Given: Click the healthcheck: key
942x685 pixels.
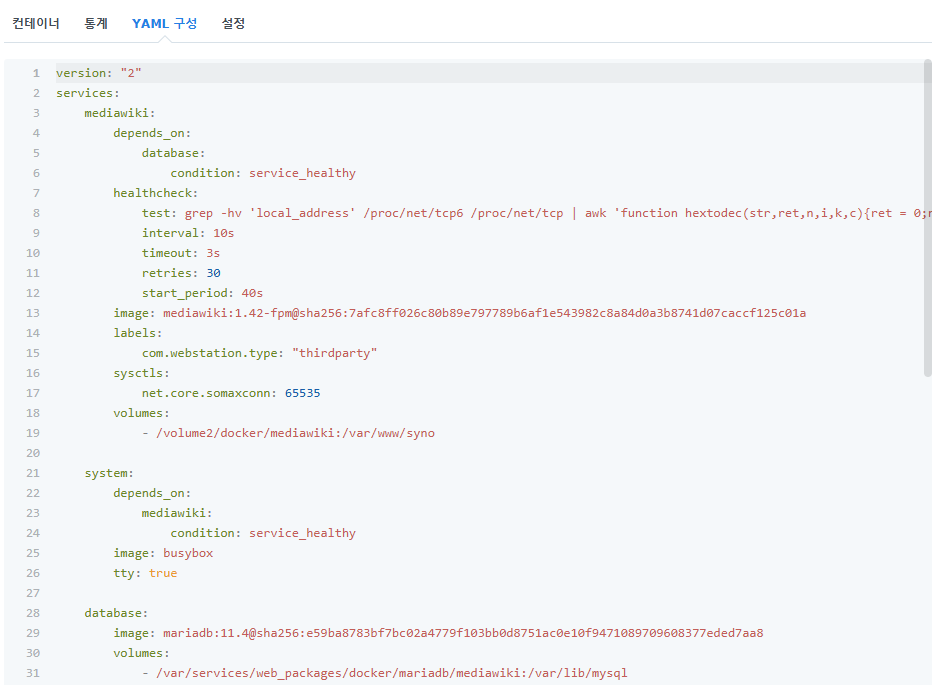Looking at the screenshot, I should pyautogui.click(x=156, y=193).
